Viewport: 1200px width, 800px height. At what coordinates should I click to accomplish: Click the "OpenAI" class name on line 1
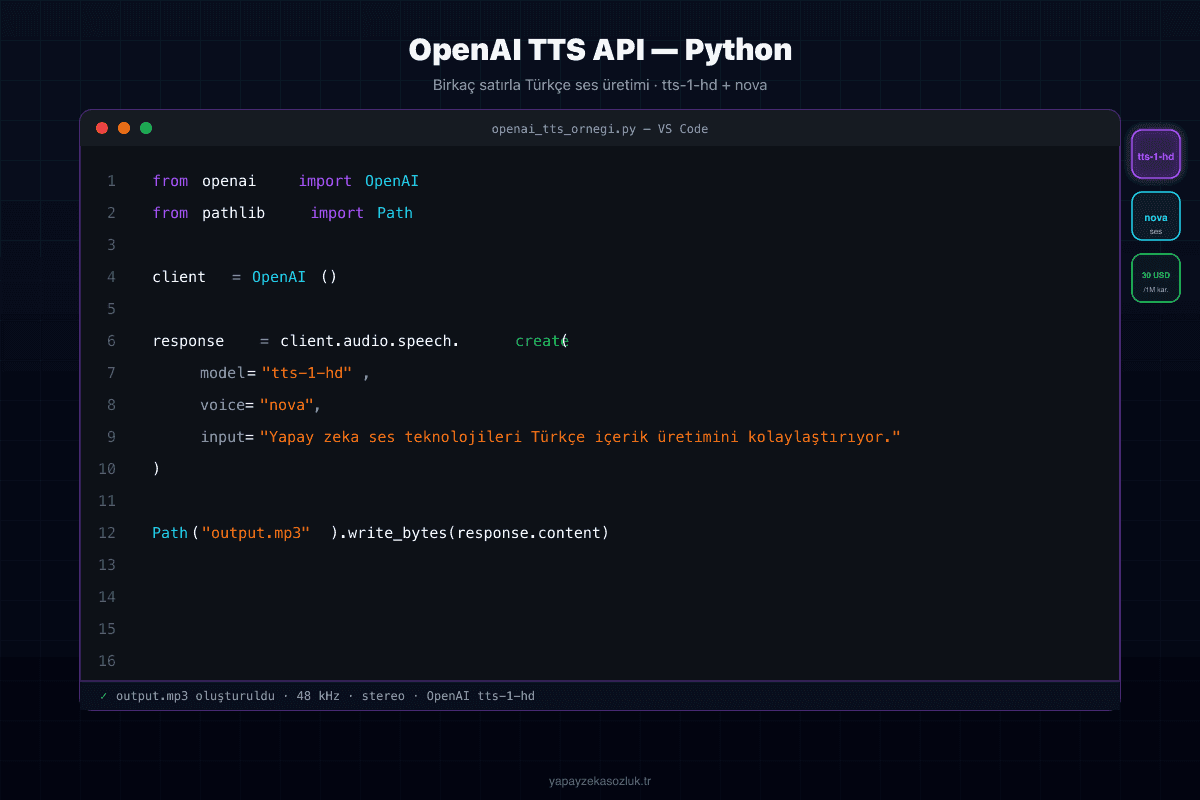click(392, 181)
